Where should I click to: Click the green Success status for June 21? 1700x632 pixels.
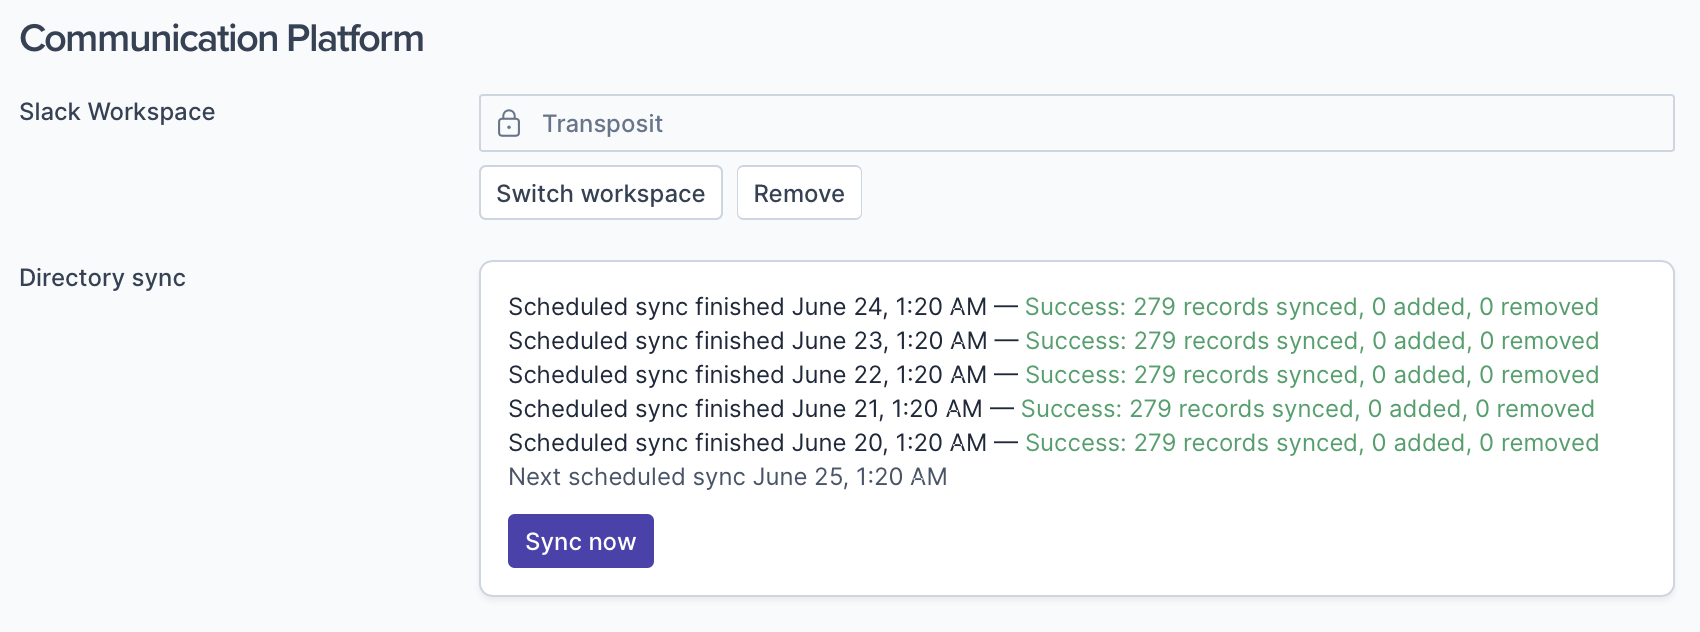point(1307,409)
